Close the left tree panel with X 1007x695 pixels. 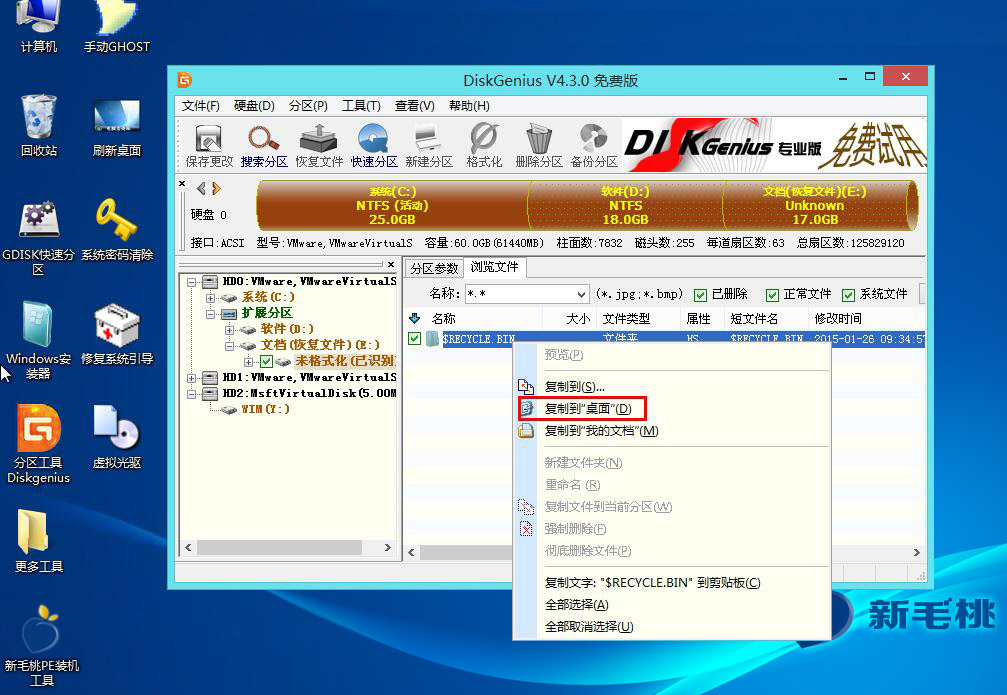pos(391,264)
